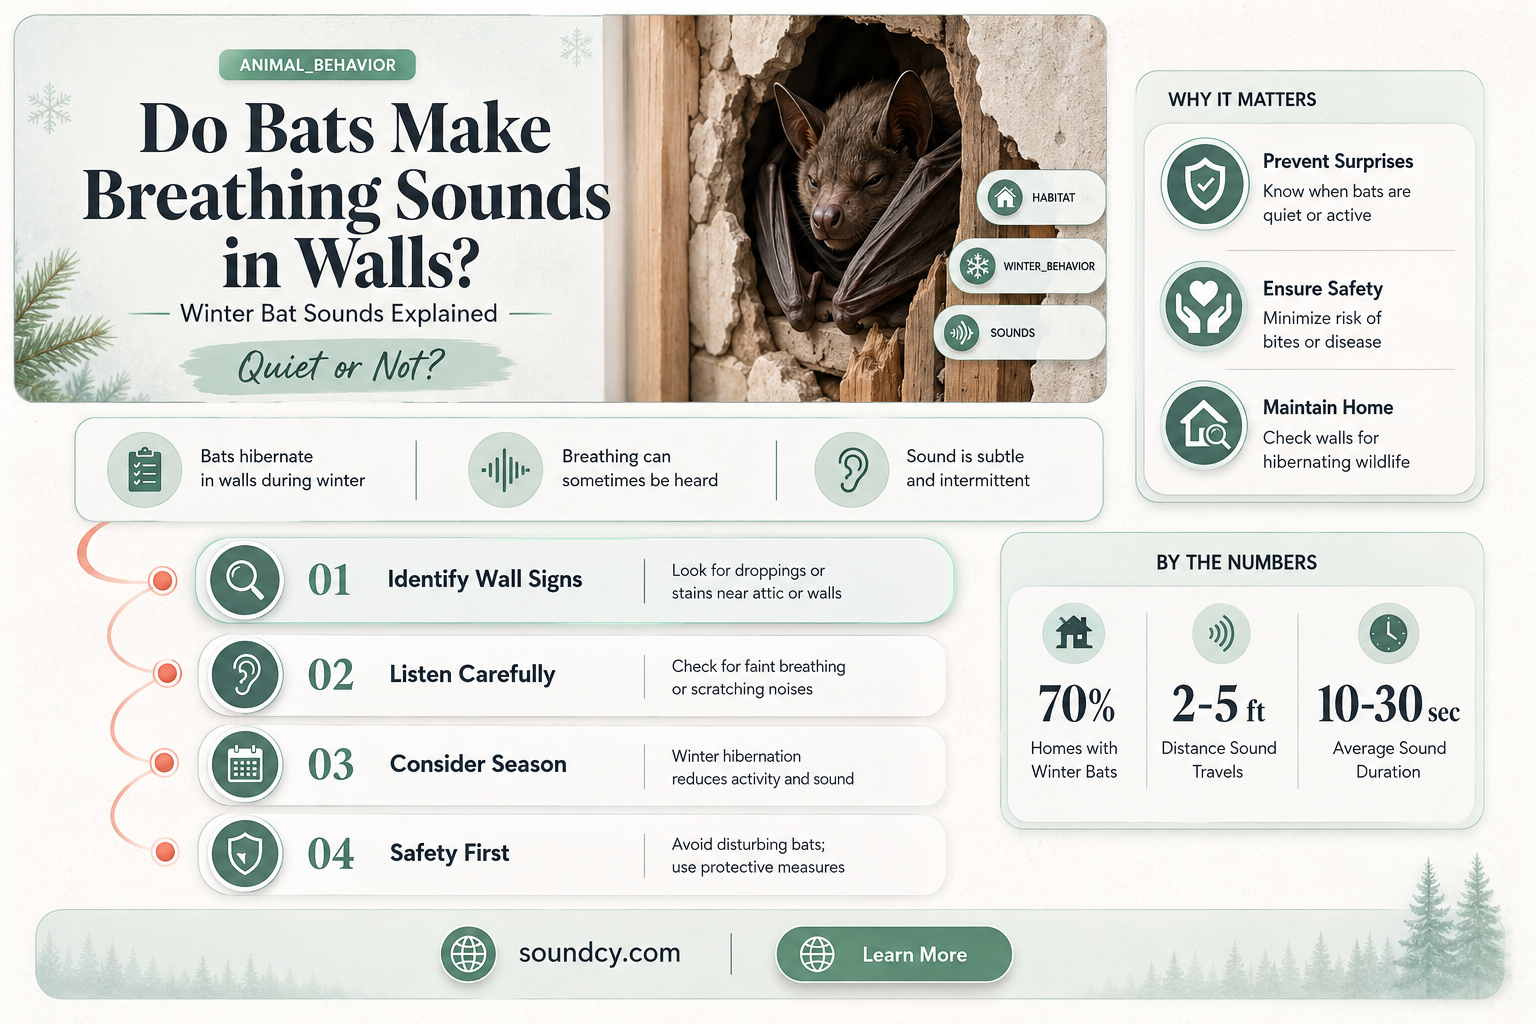Click the Maintain Home heading
Screen dimensions: 1536x1024
[1328, 407]
